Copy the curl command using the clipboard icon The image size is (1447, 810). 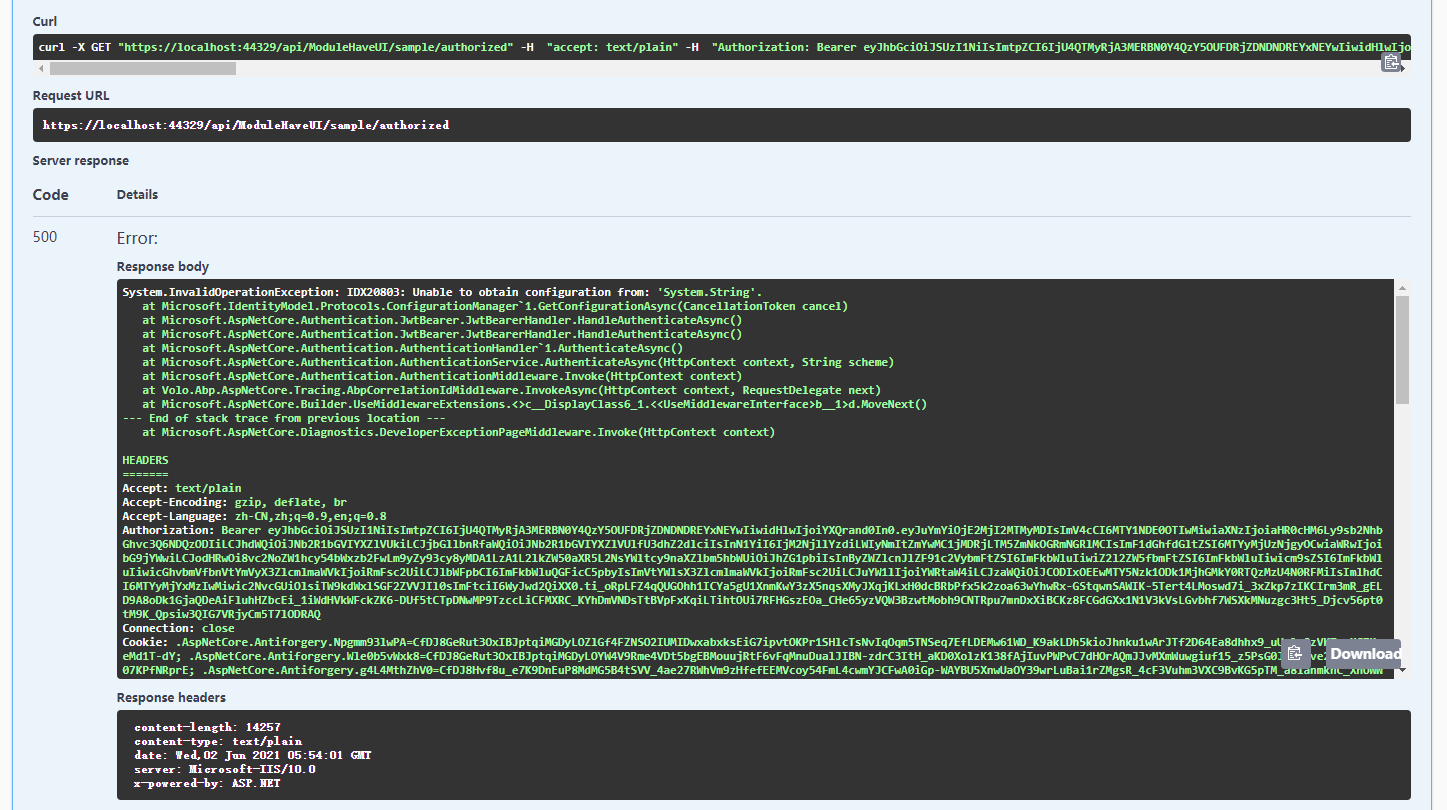[x=1393, y=61]
